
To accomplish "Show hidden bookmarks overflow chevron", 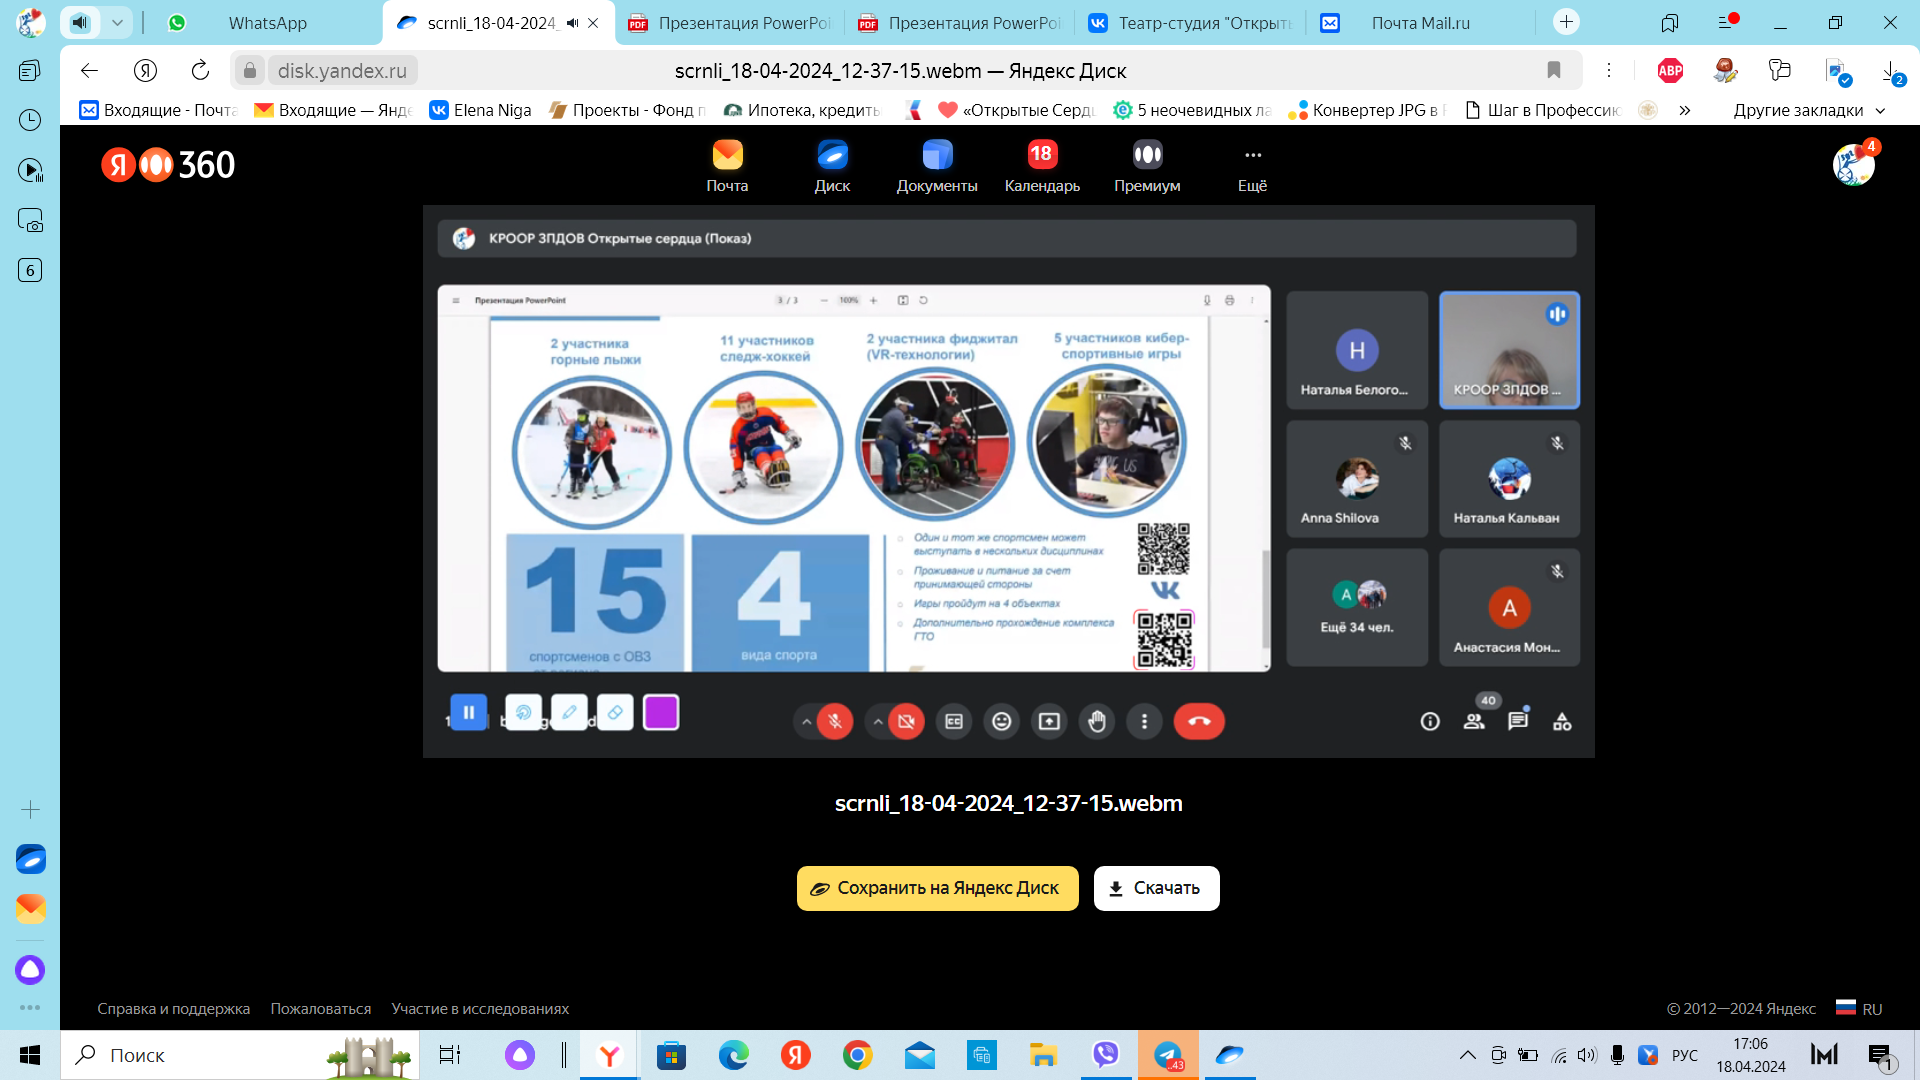I will coord(1685,110).
